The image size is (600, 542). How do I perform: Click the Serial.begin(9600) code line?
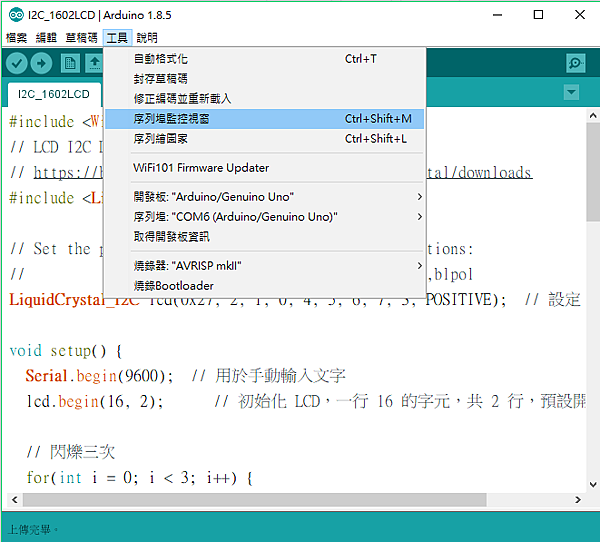[x=99, y=376]
